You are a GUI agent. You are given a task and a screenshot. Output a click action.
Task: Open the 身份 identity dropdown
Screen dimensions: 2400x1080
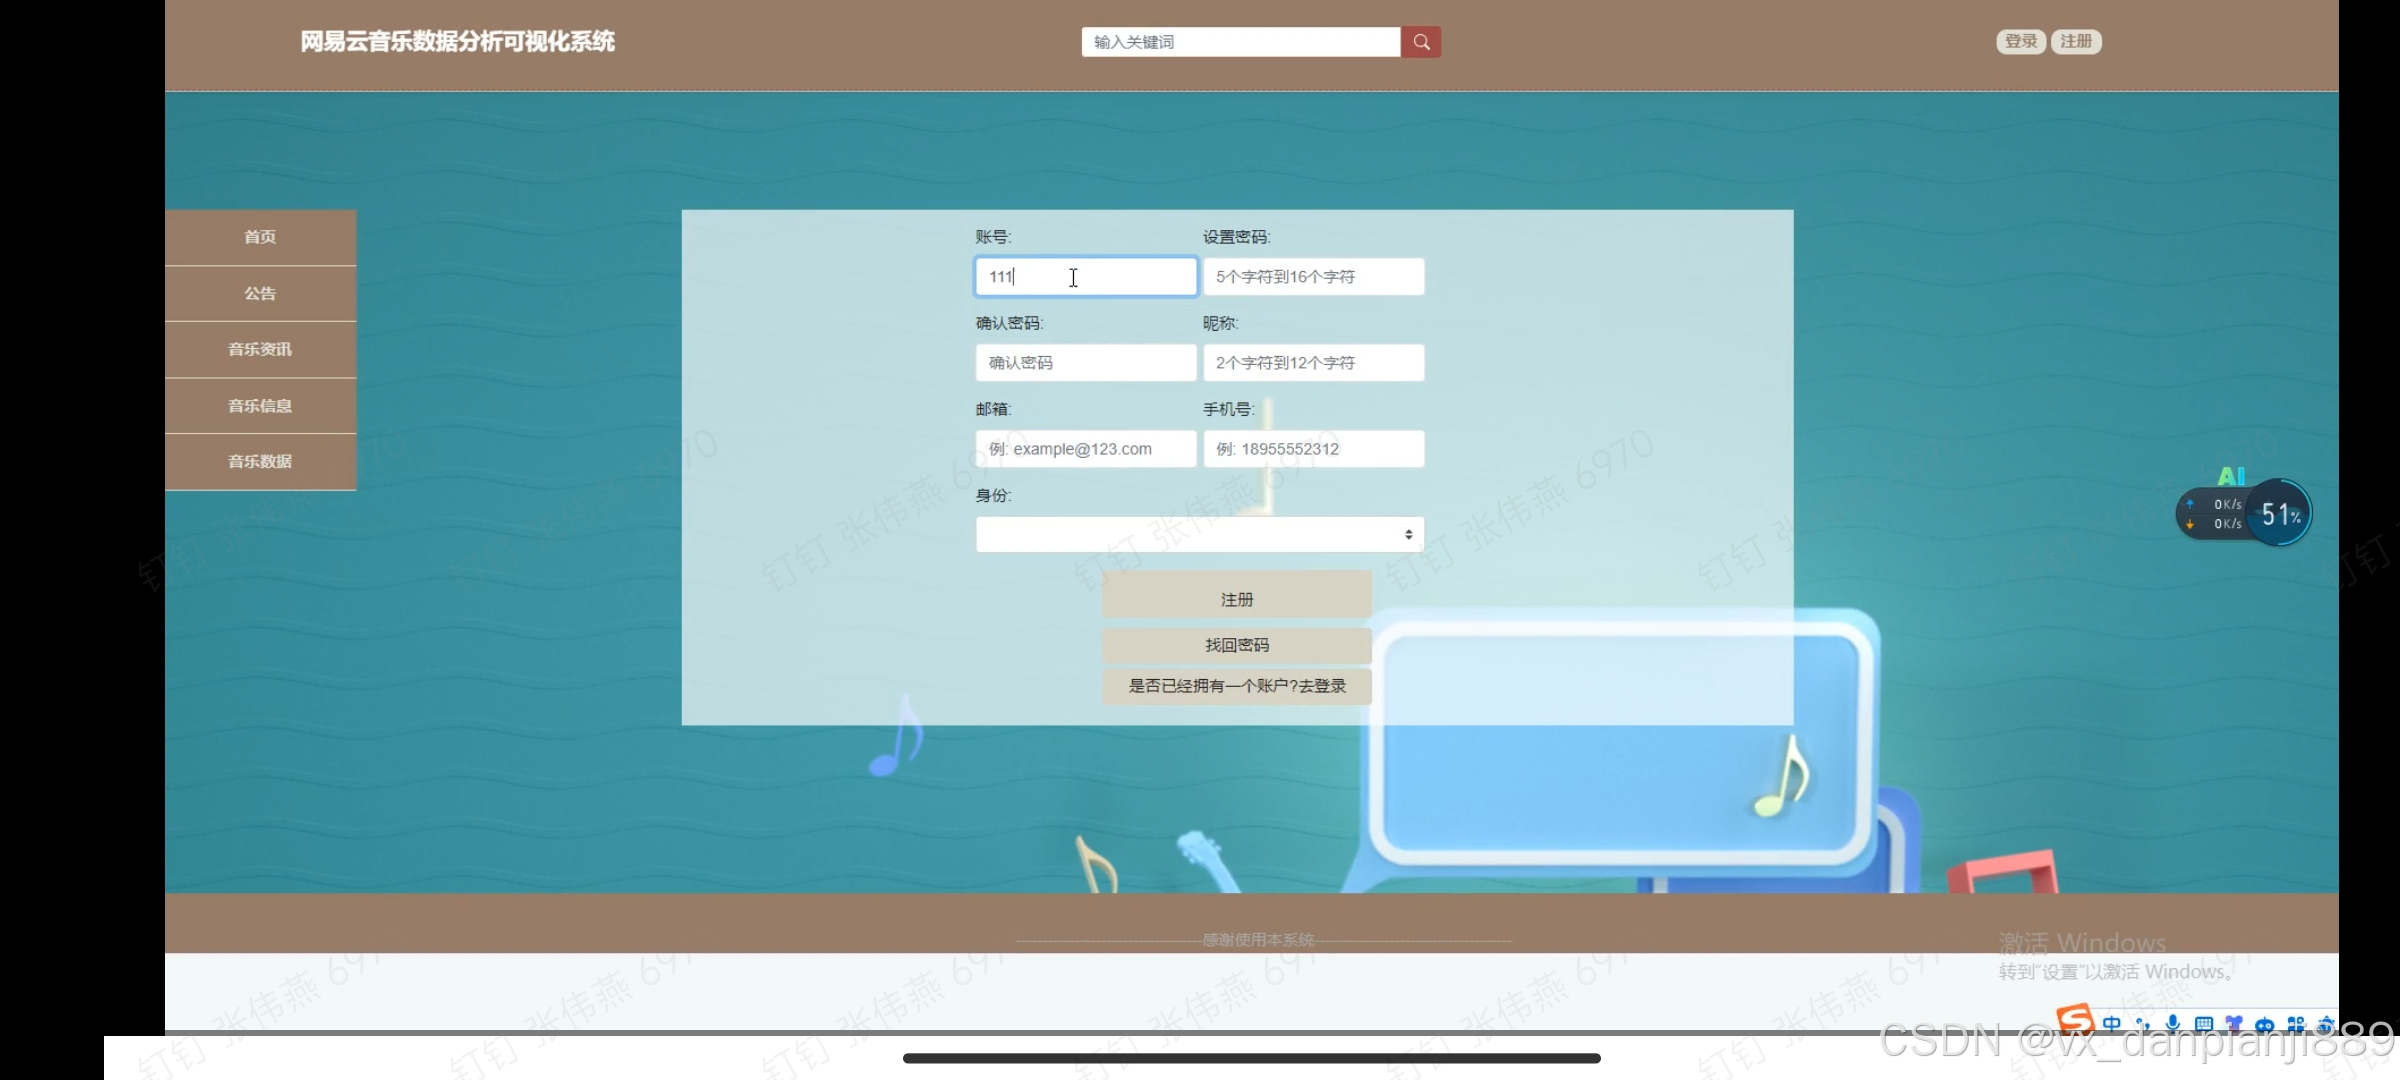pos(1199,535)
